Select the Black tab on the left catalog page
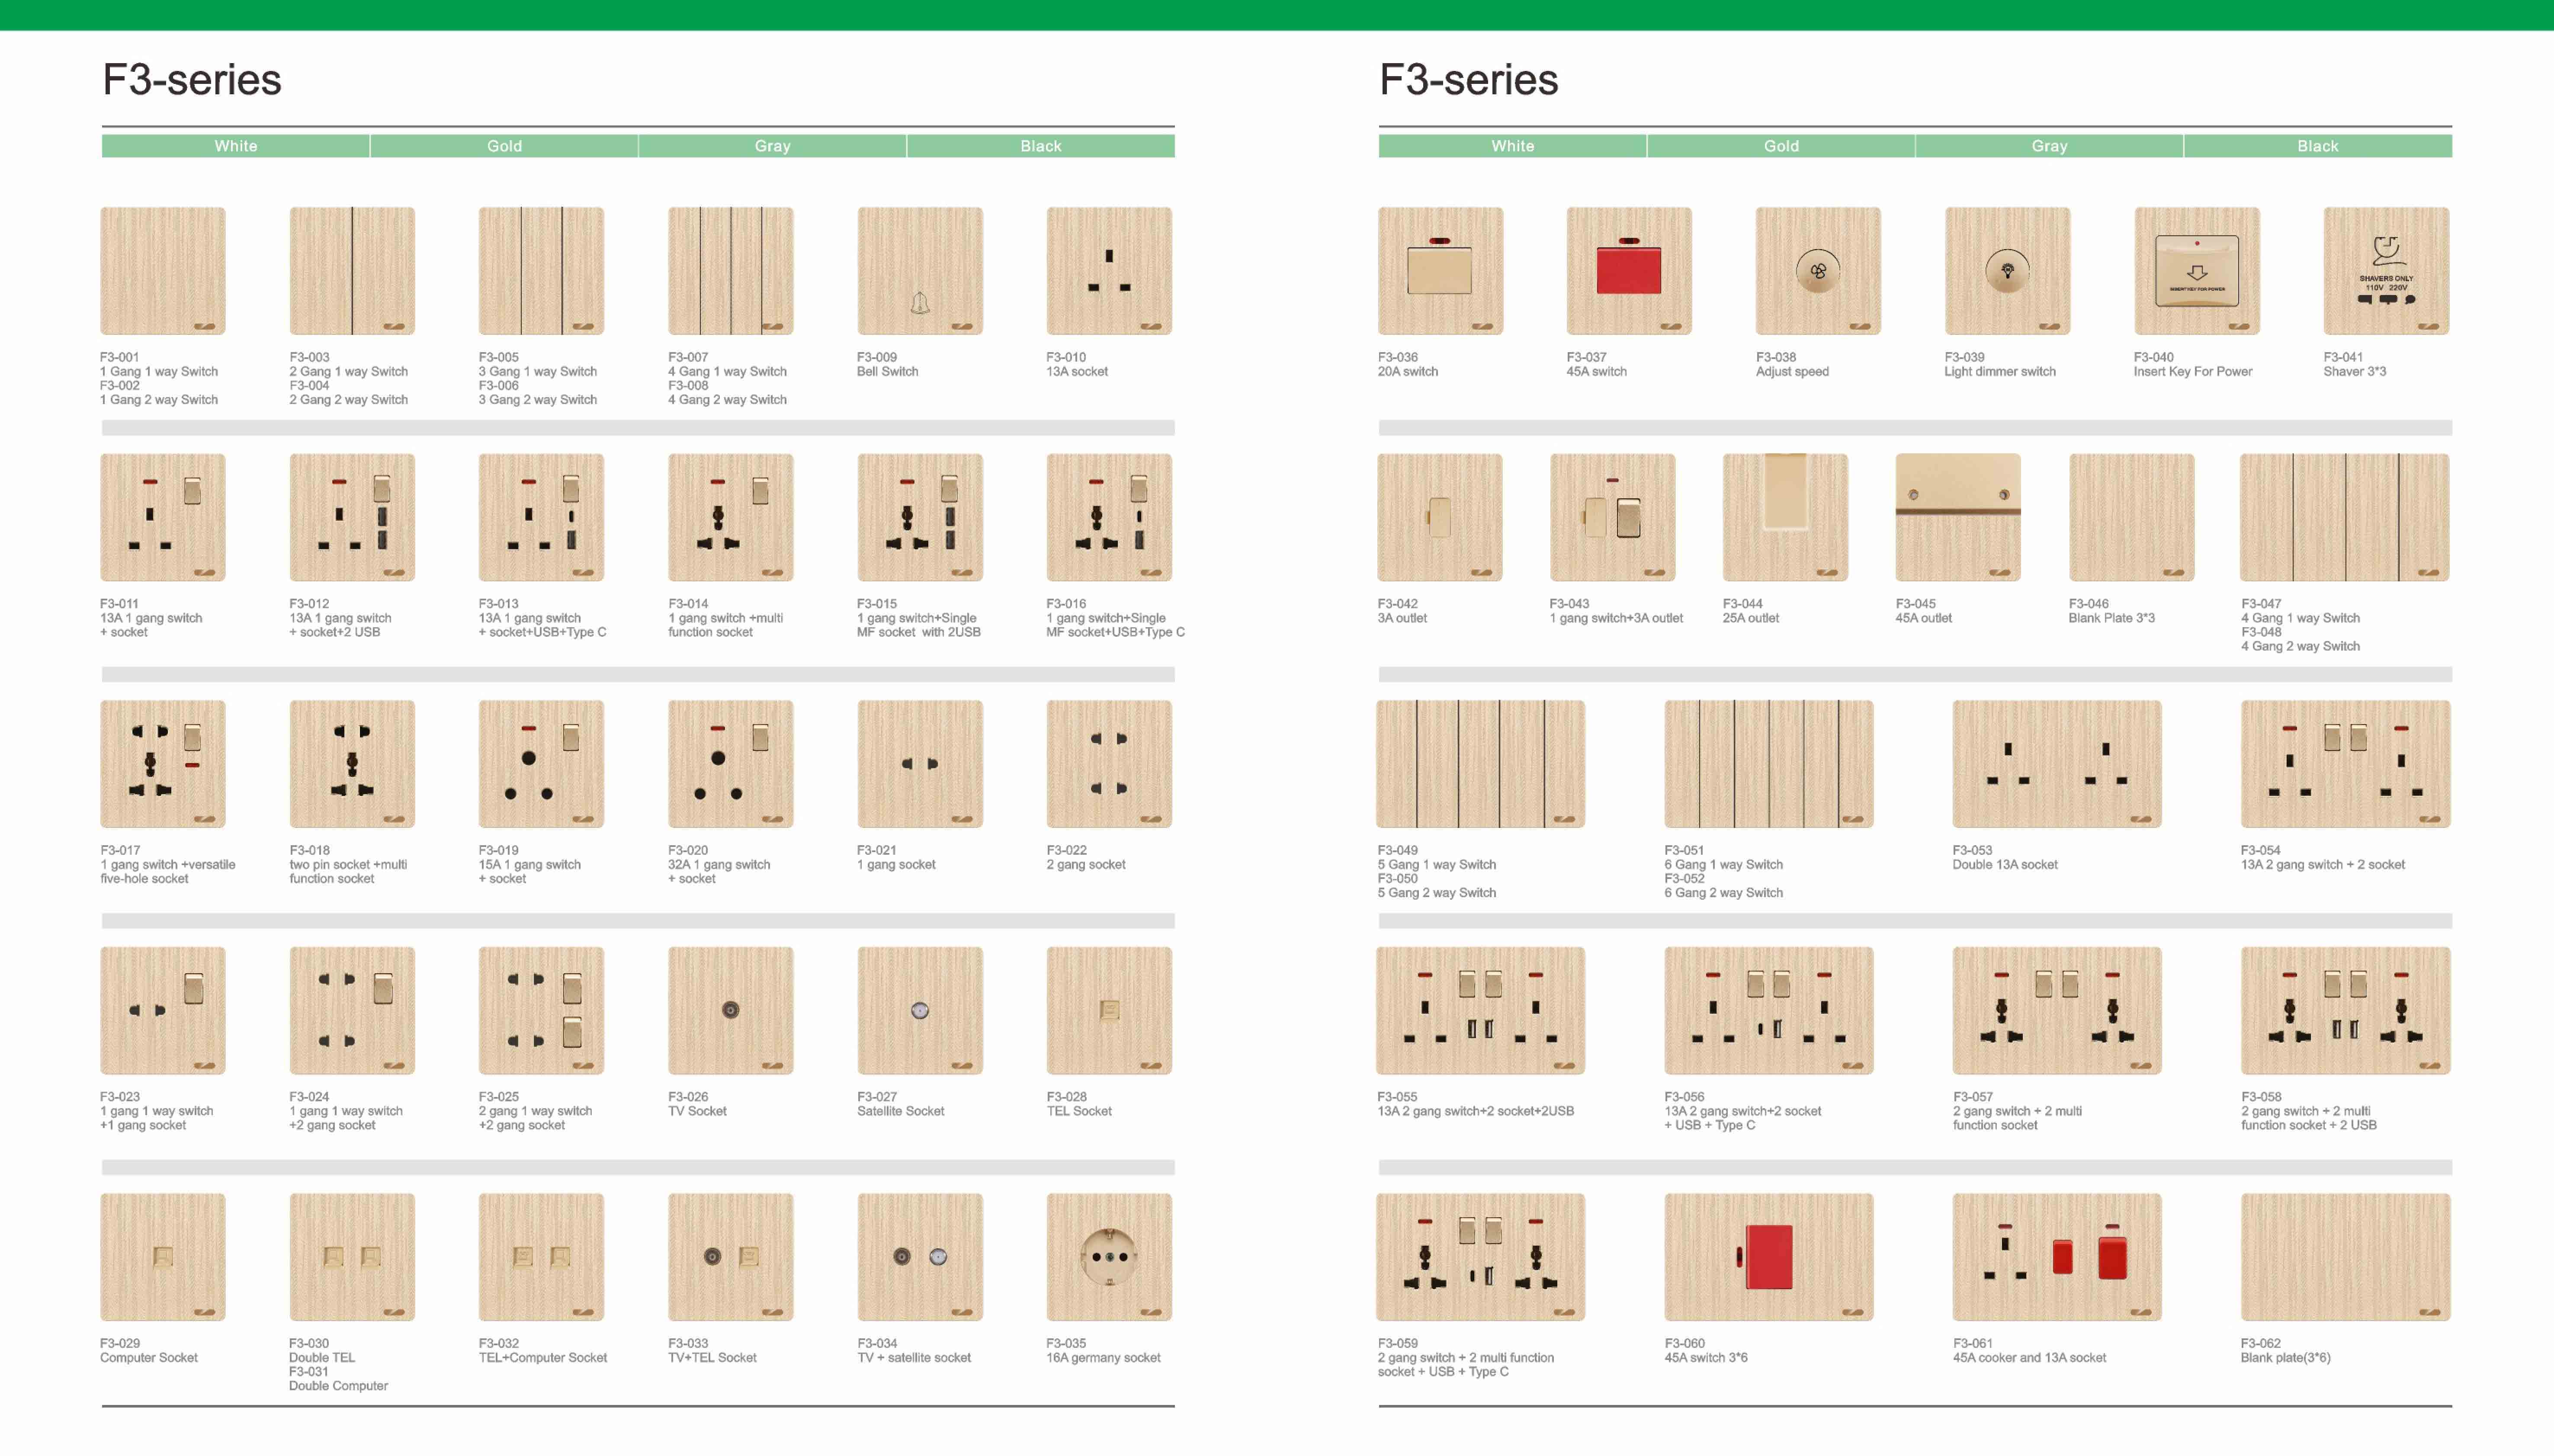Image resolution: width=2554 pixels, height=1456 pixels. (x=1041, y=146)
